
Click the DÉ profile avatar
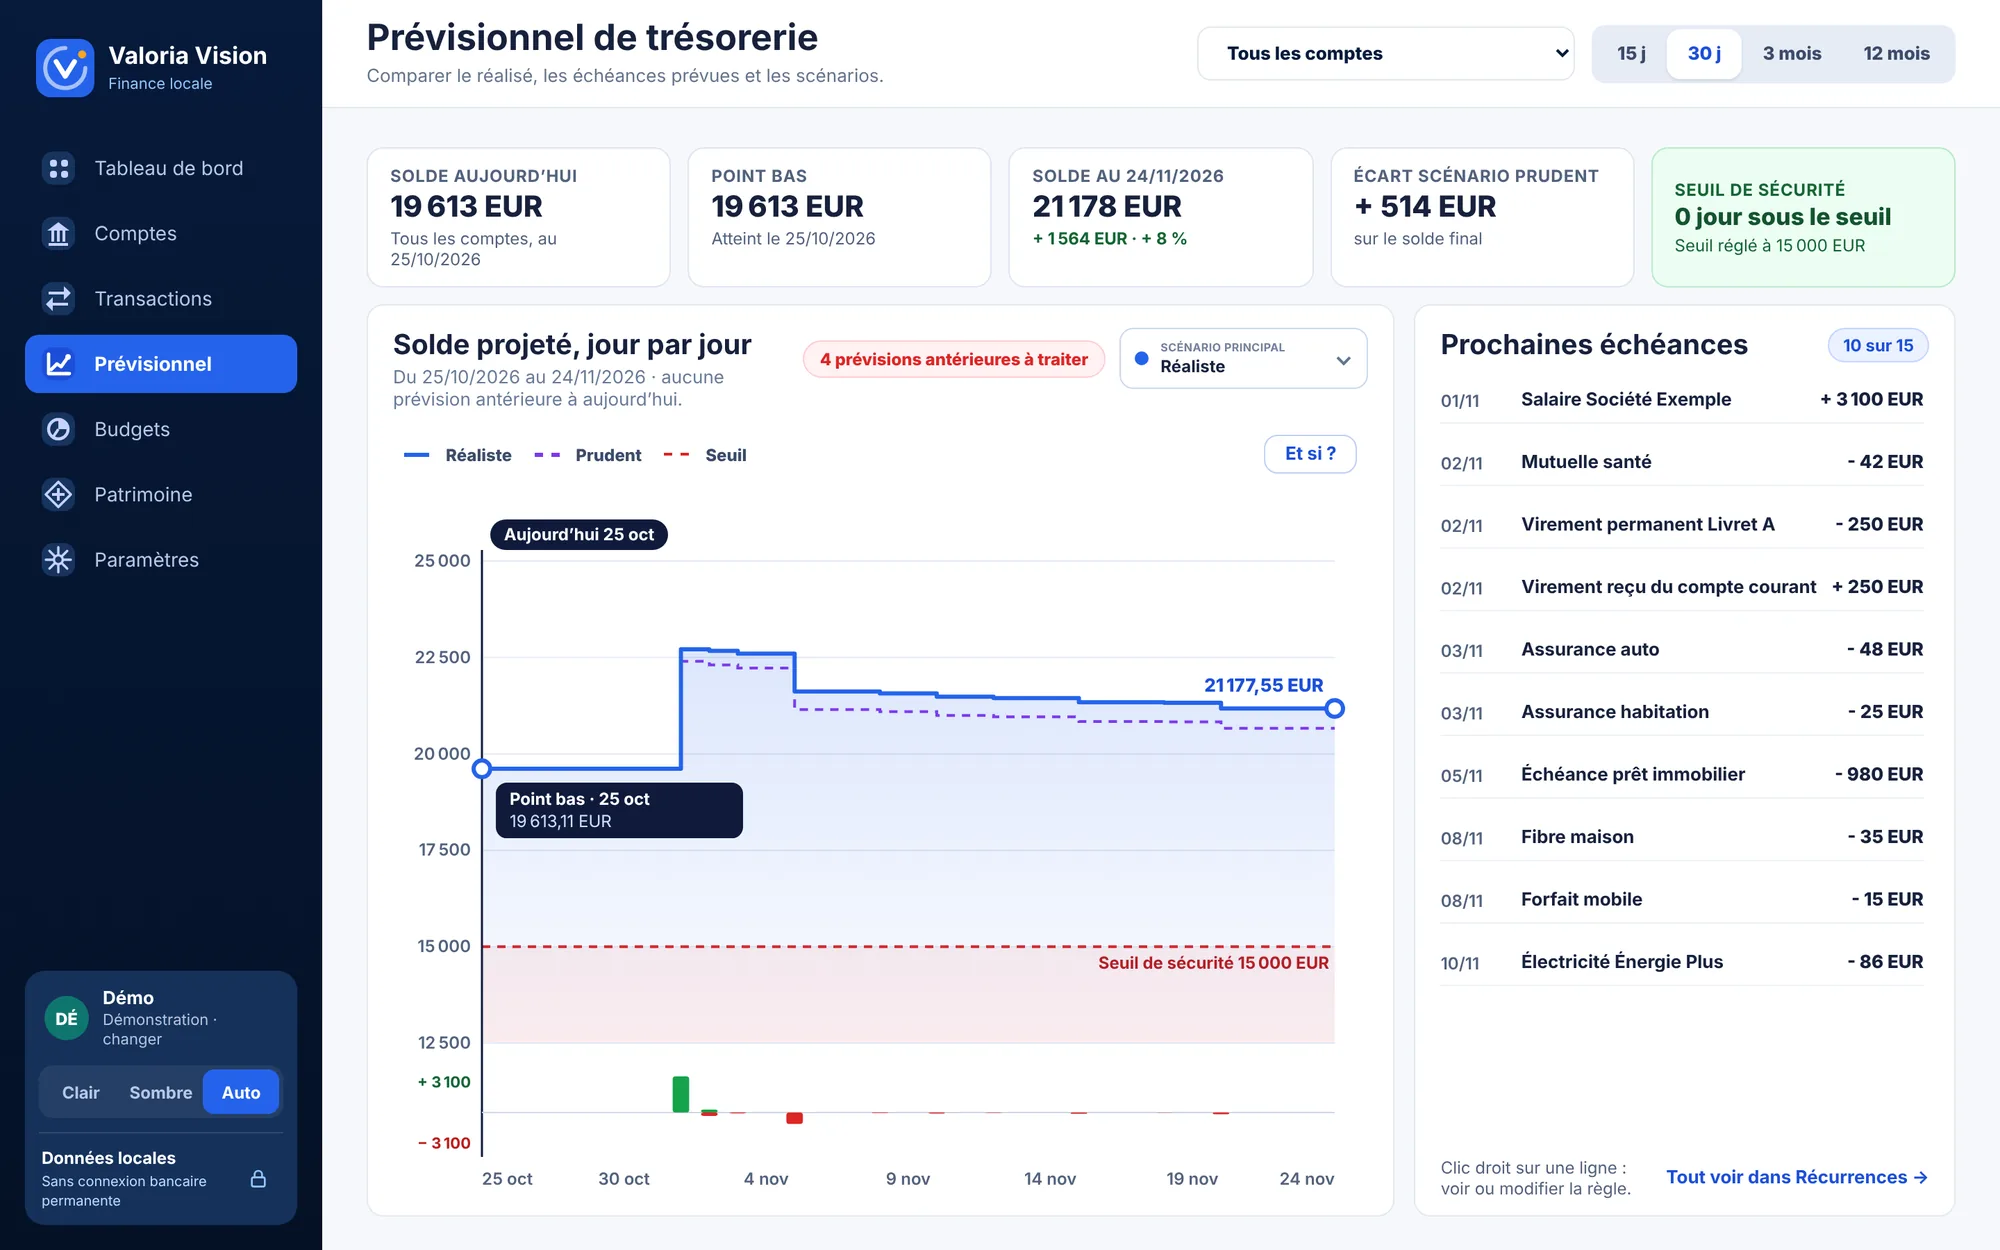(66, 1018)
